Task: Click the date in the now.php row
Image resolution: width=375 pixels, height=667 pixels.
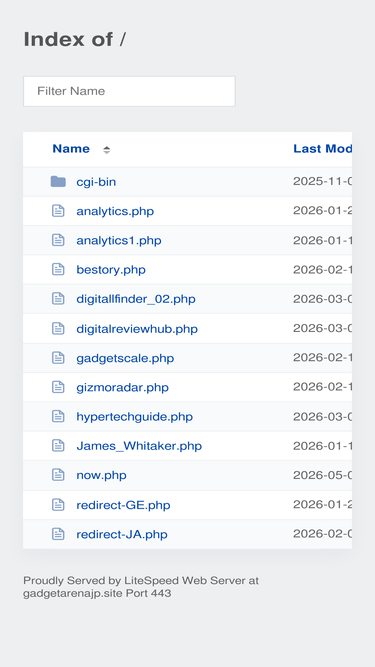Action: (323, 475)
